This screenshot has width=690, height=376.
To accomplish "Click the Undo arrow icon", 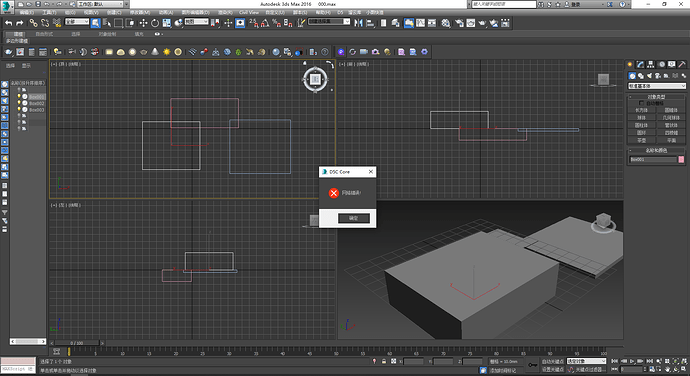I will (x=8, y=23).
